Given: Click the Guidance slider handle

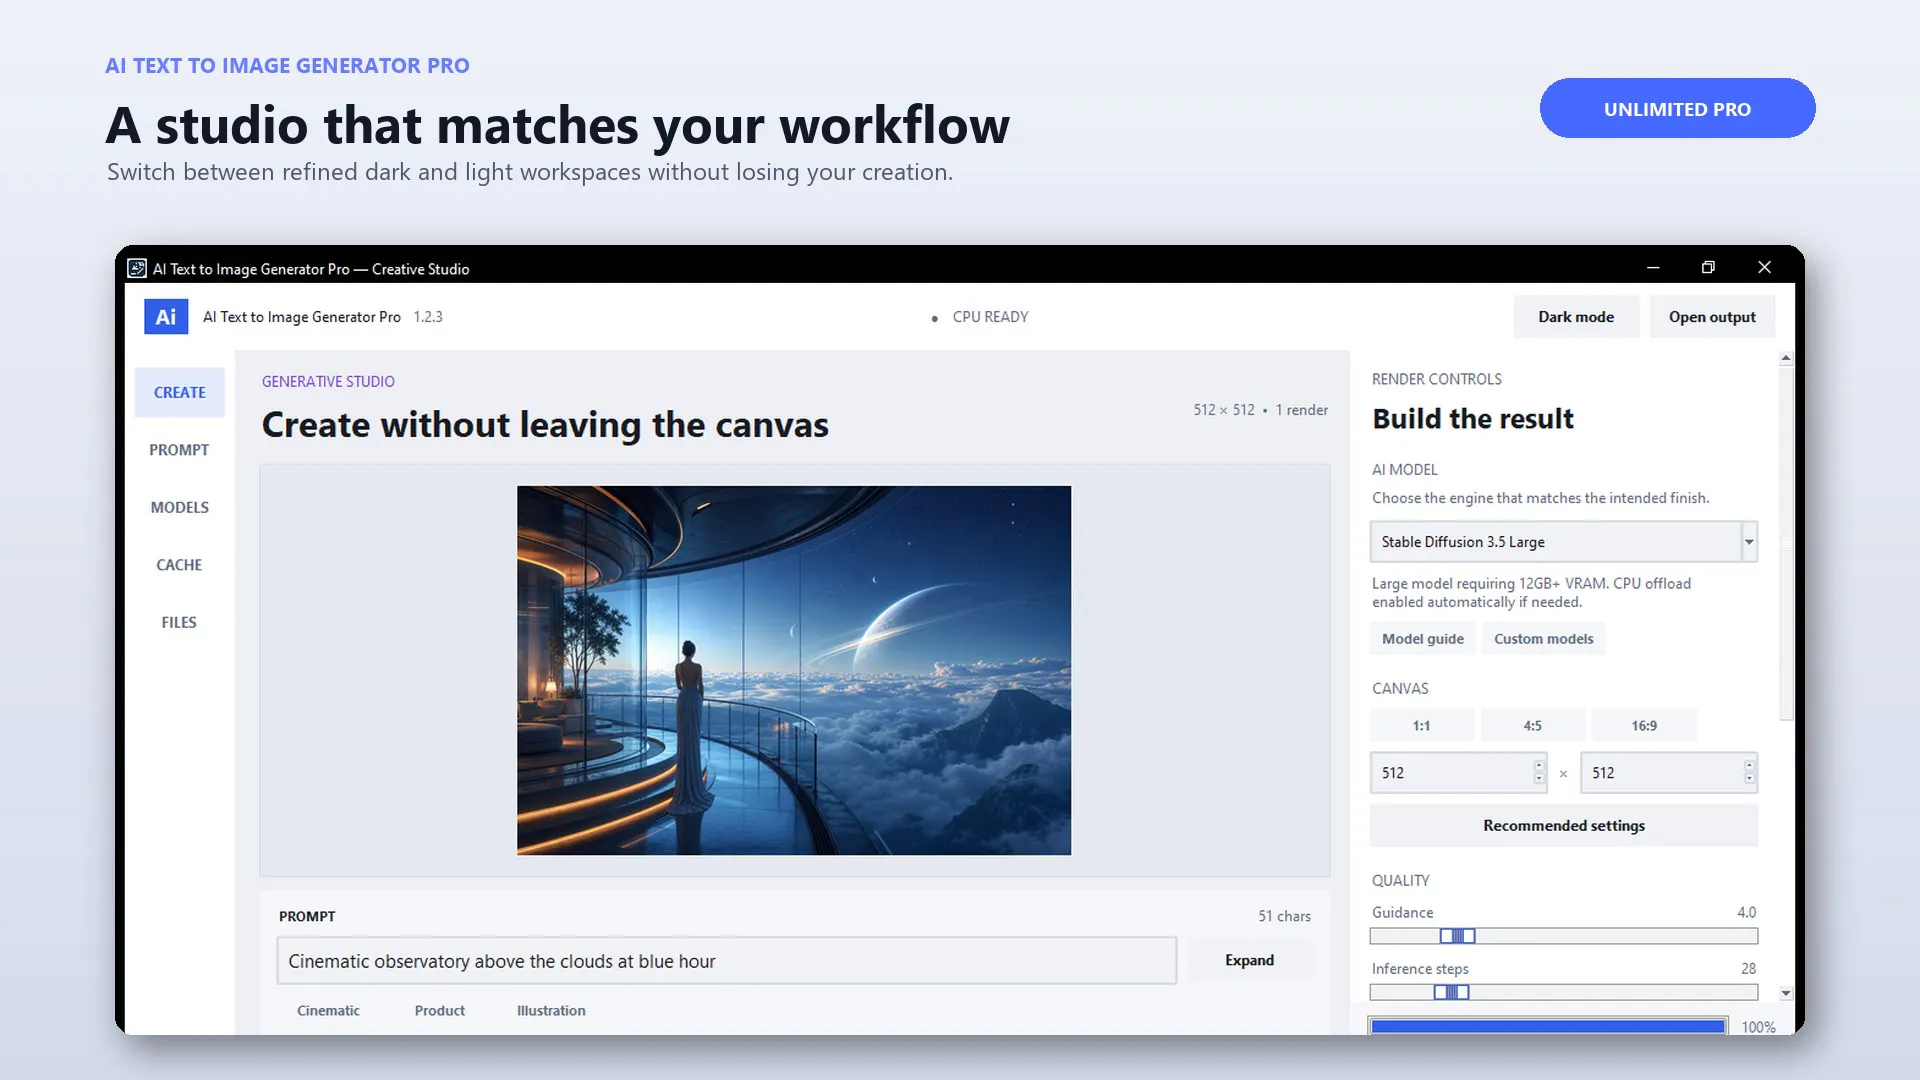Looking at the screenshot, I should tap(1458, 936).
